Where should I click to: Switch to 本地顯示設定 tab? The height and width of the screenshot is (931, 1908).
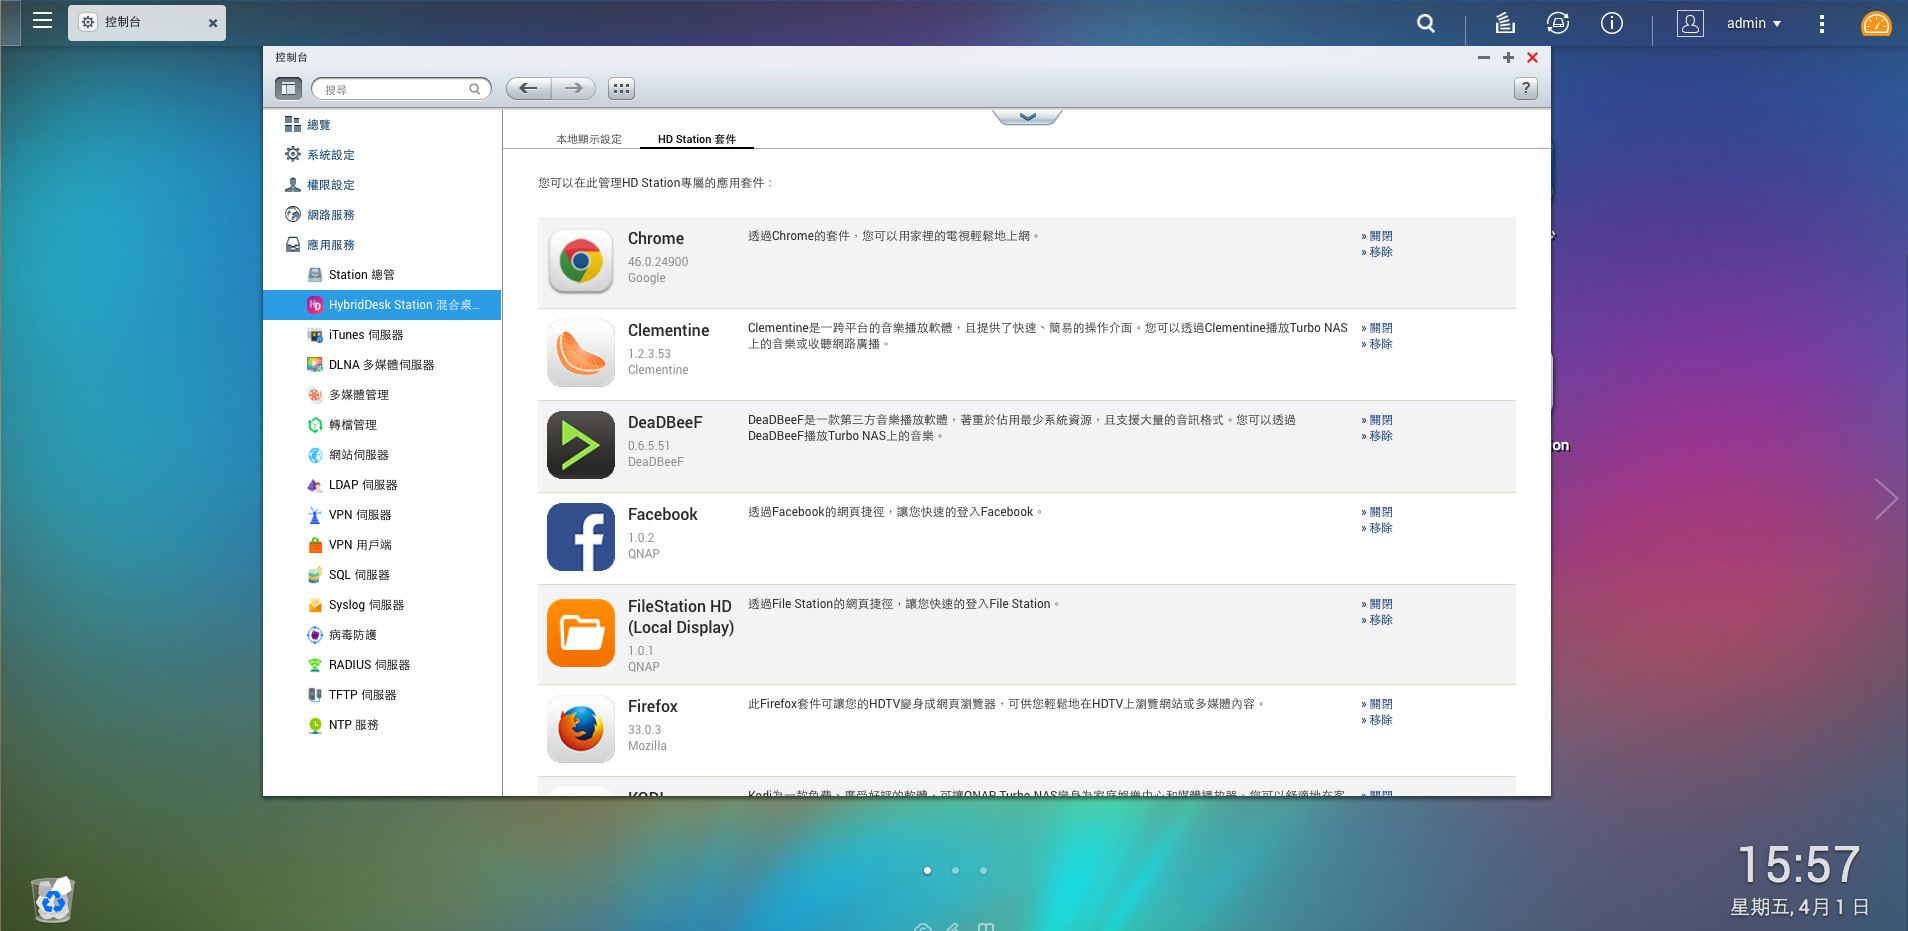(x=589, y=139)
